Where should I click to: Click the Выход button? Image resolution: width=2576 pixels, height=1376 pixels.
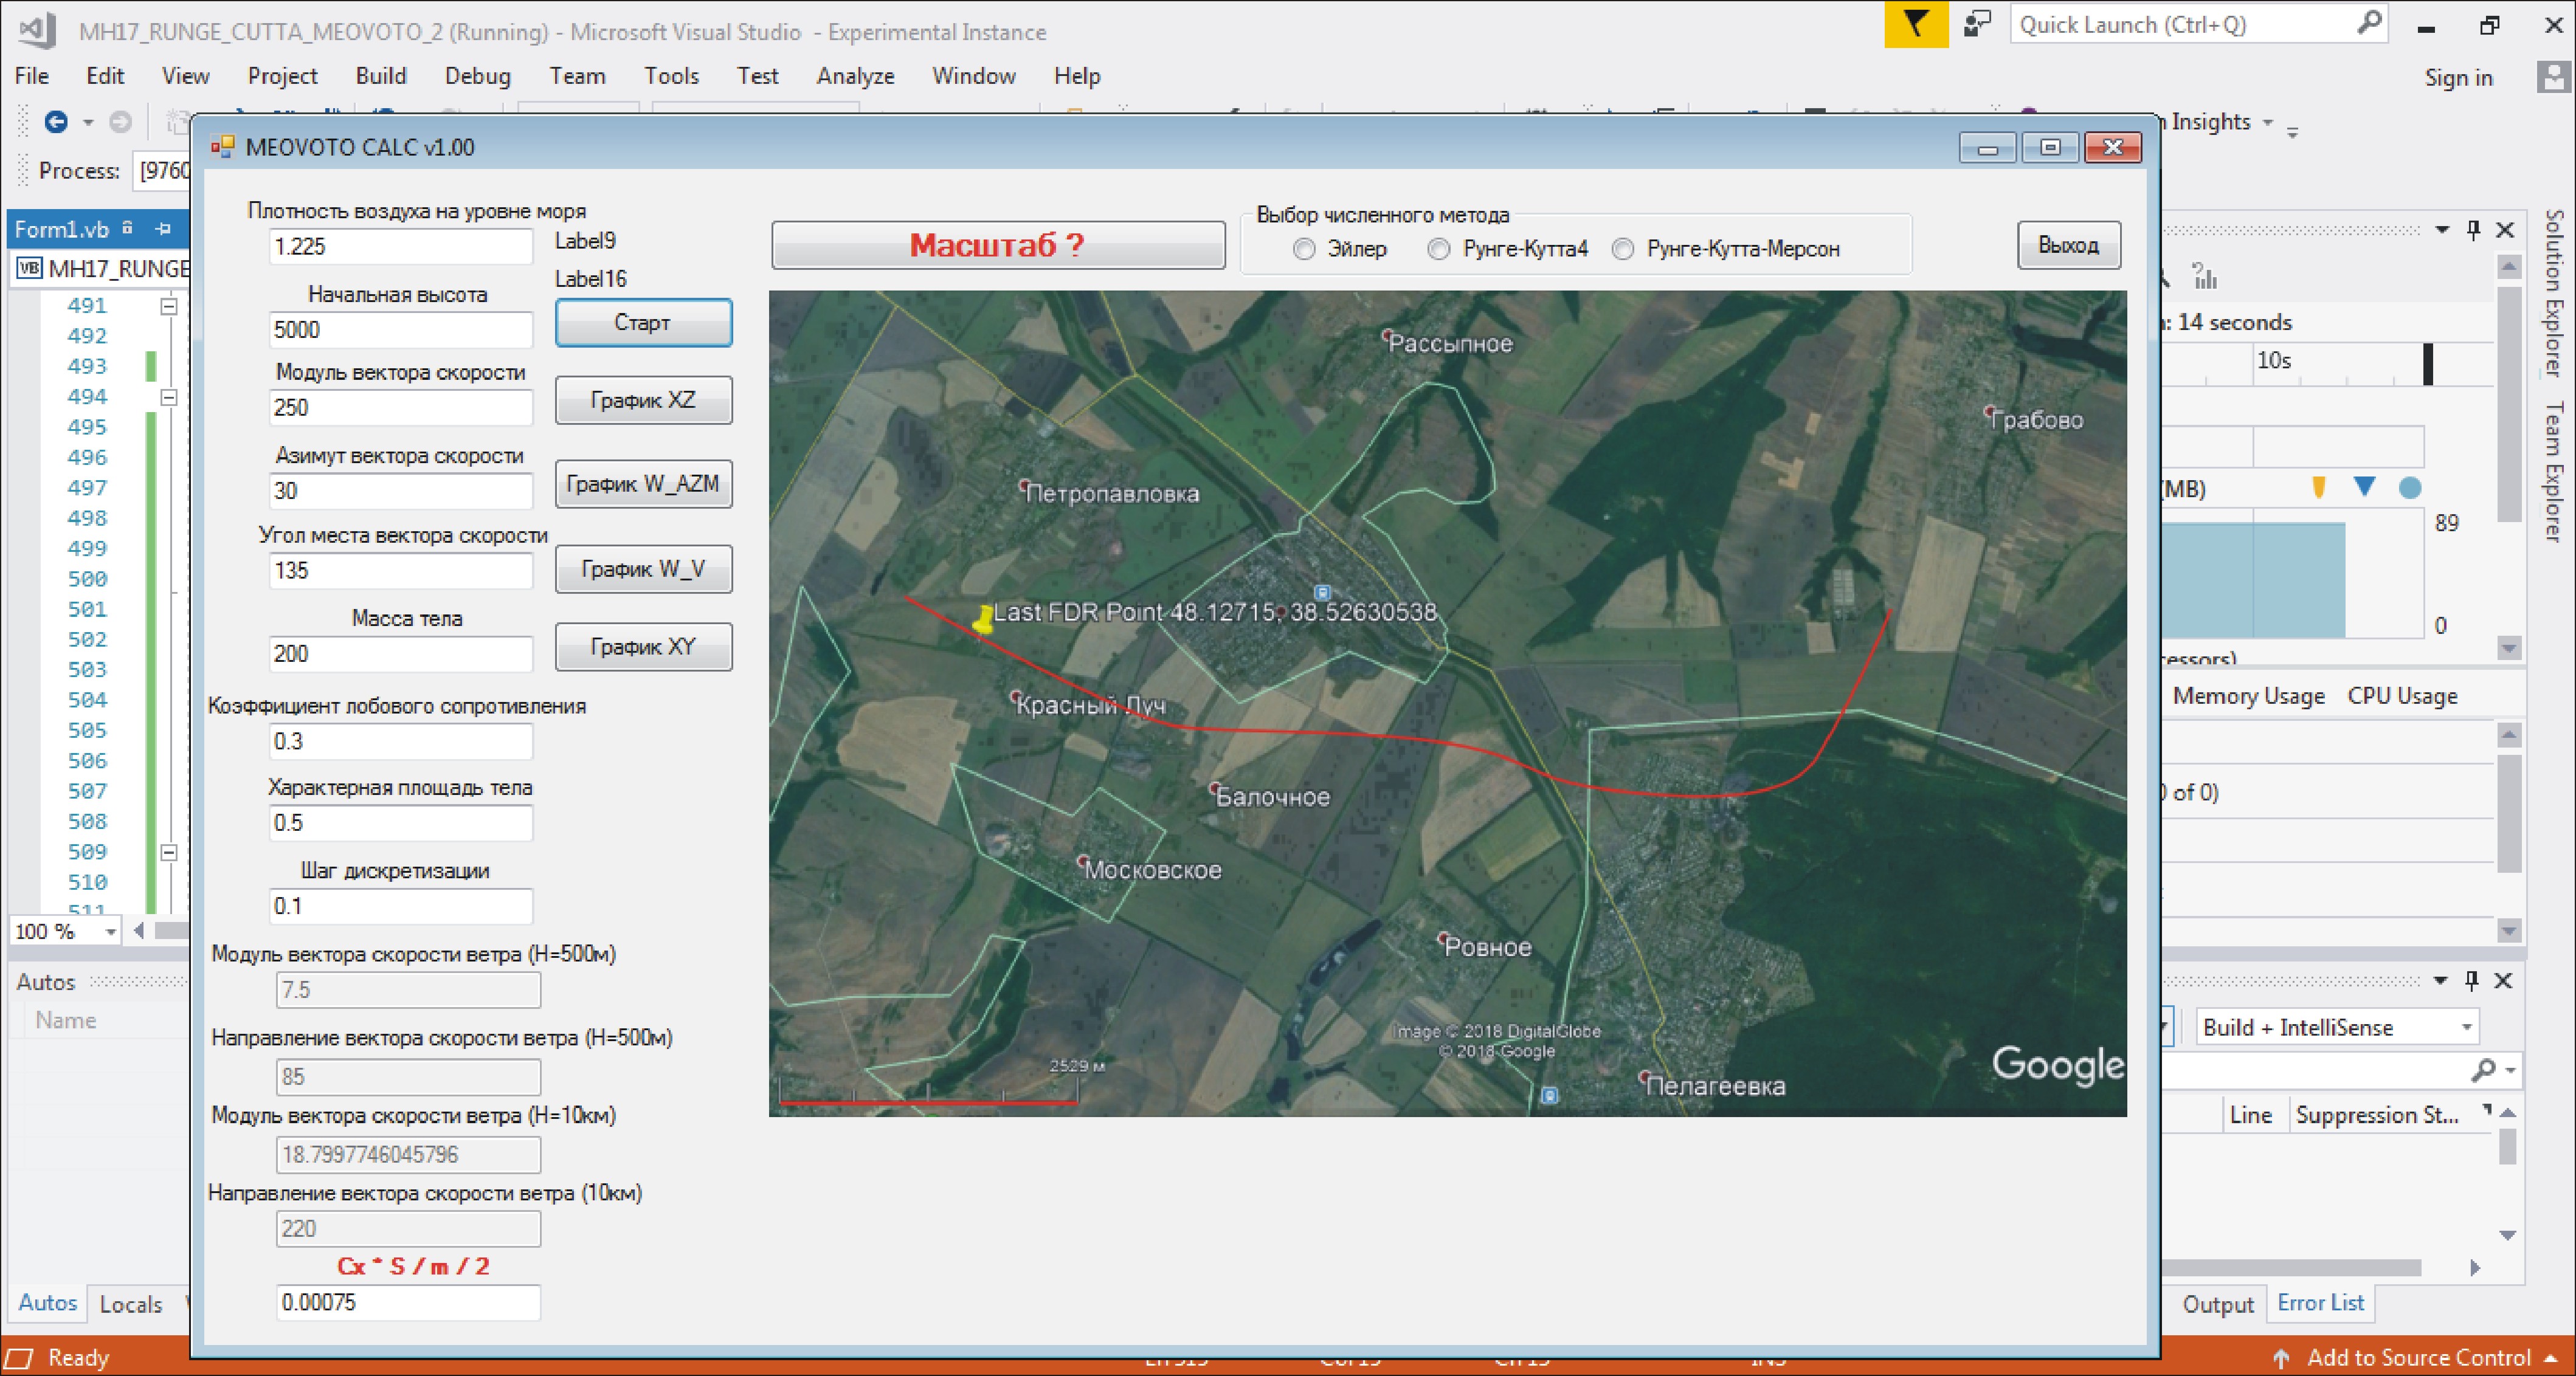[x=2068, y=245]
